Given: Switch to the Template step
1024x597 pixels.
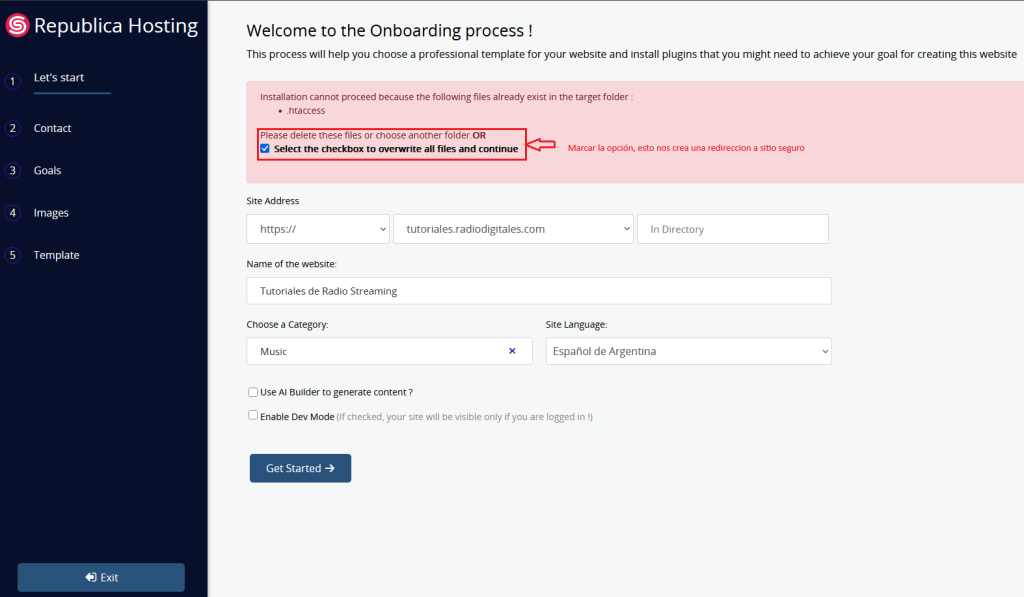Looking at the screenshot, I should click(56, 255).
